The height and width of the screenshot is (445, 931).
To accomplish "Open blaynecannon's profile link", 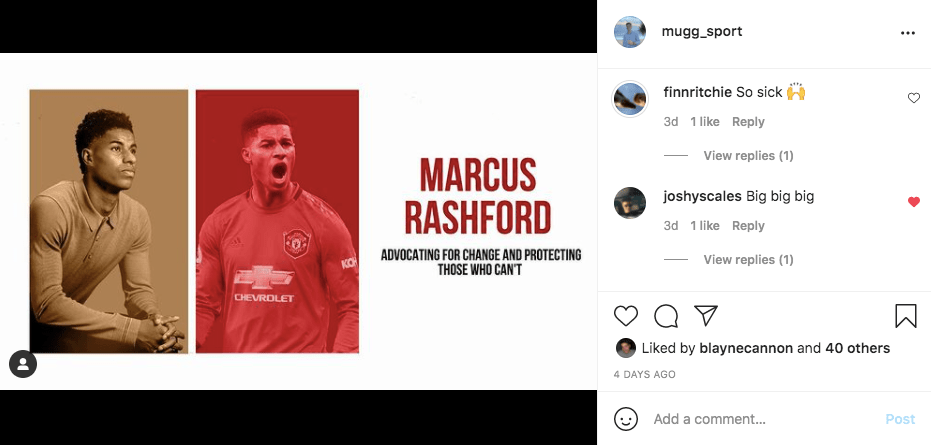I will (x=746, y=348).
